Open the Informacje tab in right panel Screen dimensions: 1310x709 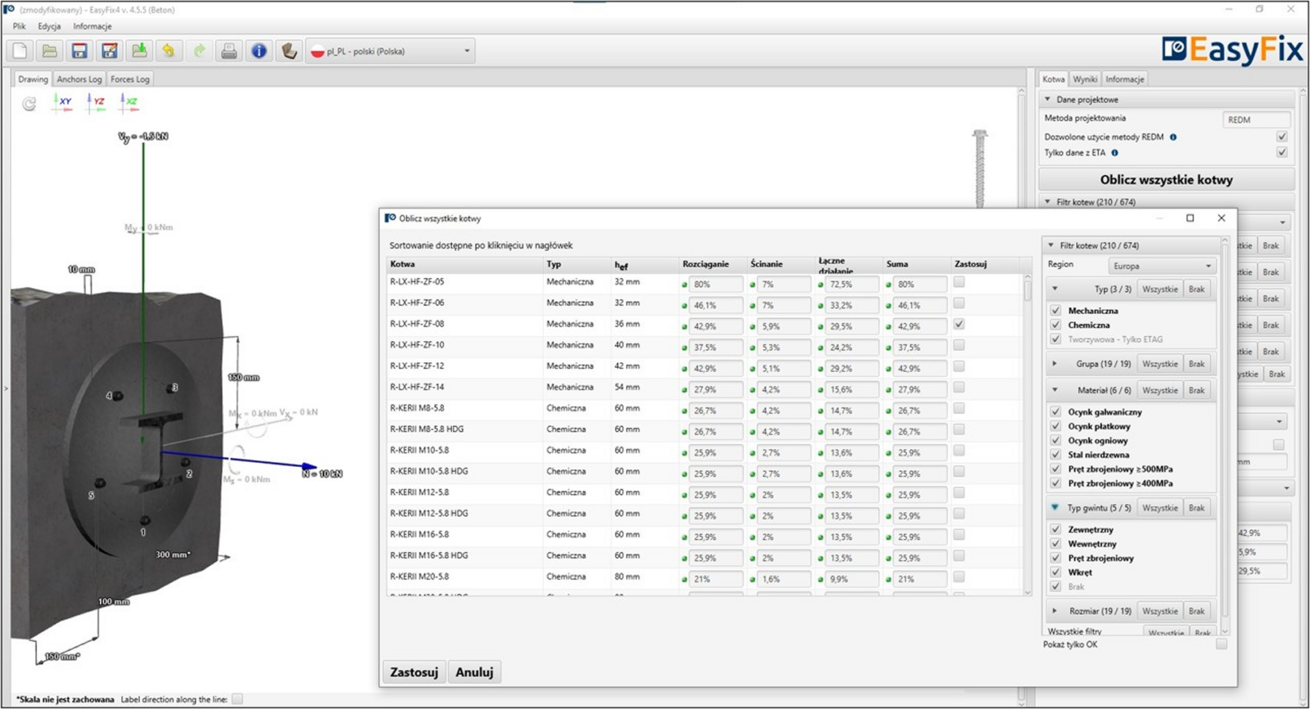[x=1125, y=79]
